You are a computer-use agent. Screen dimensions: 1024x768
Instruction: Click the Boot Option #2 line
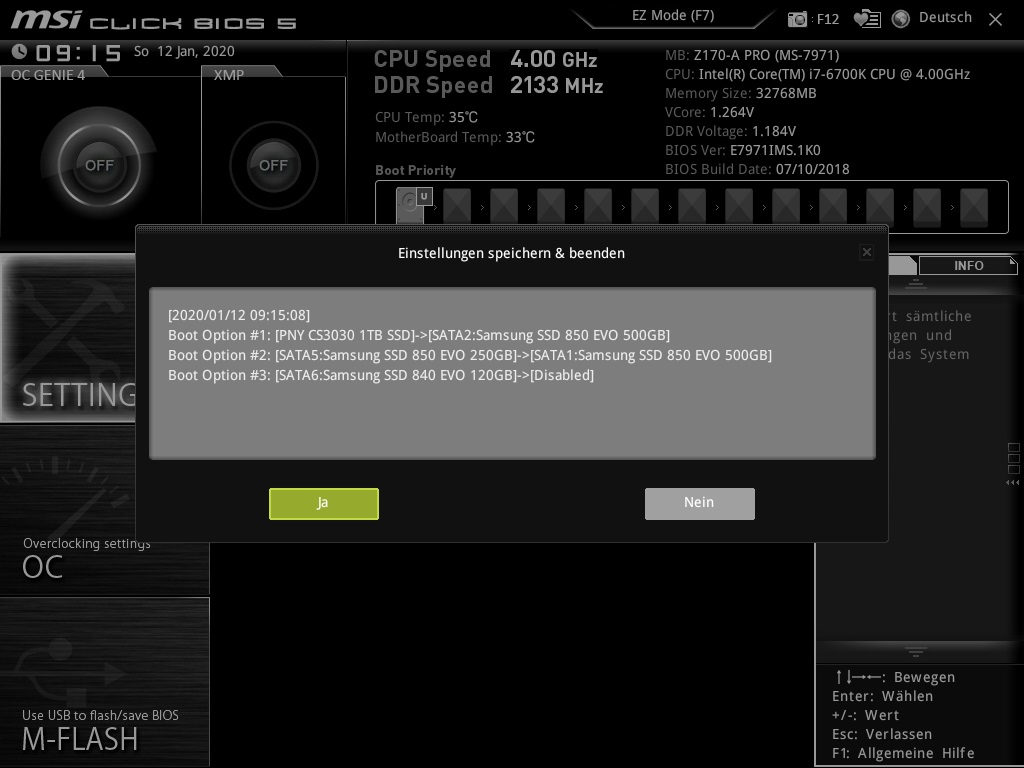[x=470, y=355]
